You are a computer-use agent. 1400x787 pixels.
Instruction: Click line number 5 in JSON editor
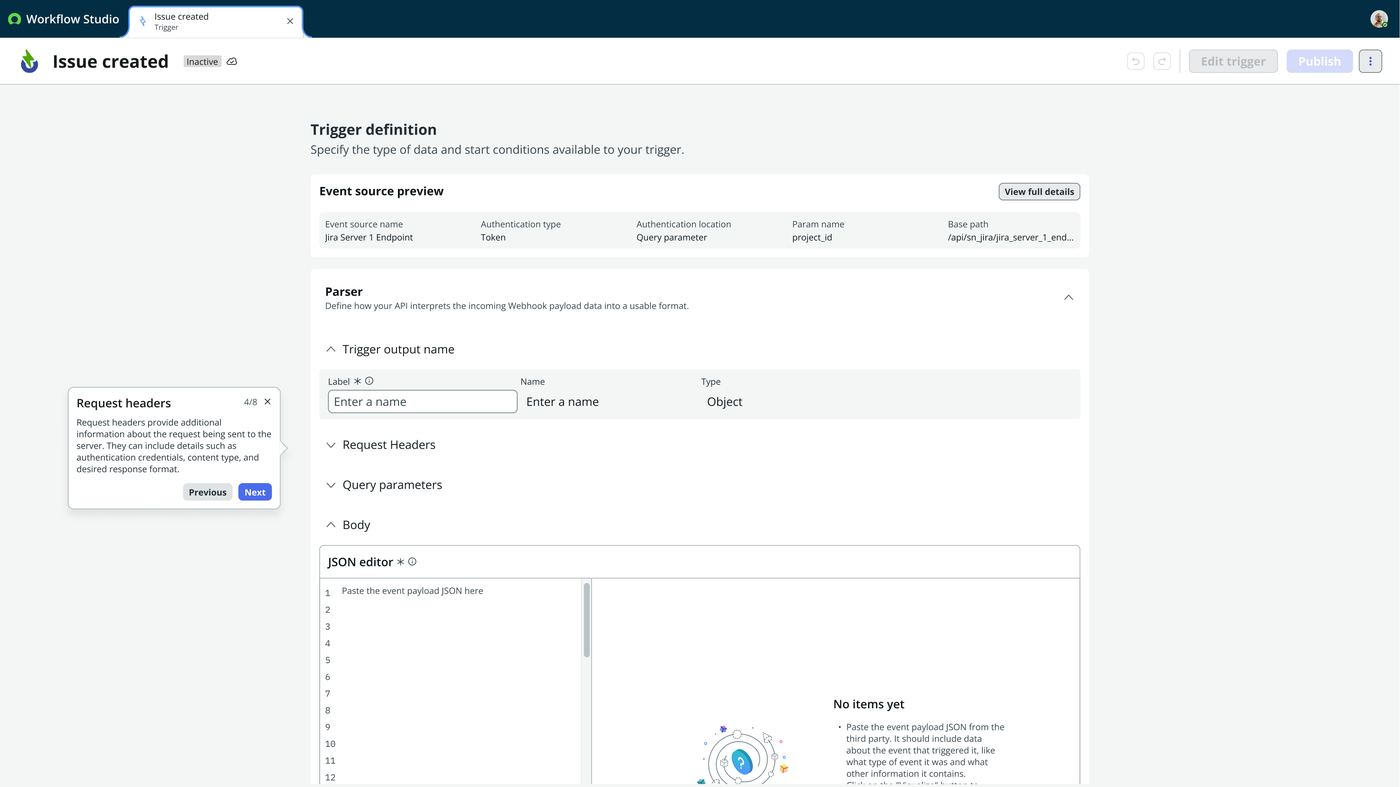pos(327,660)
